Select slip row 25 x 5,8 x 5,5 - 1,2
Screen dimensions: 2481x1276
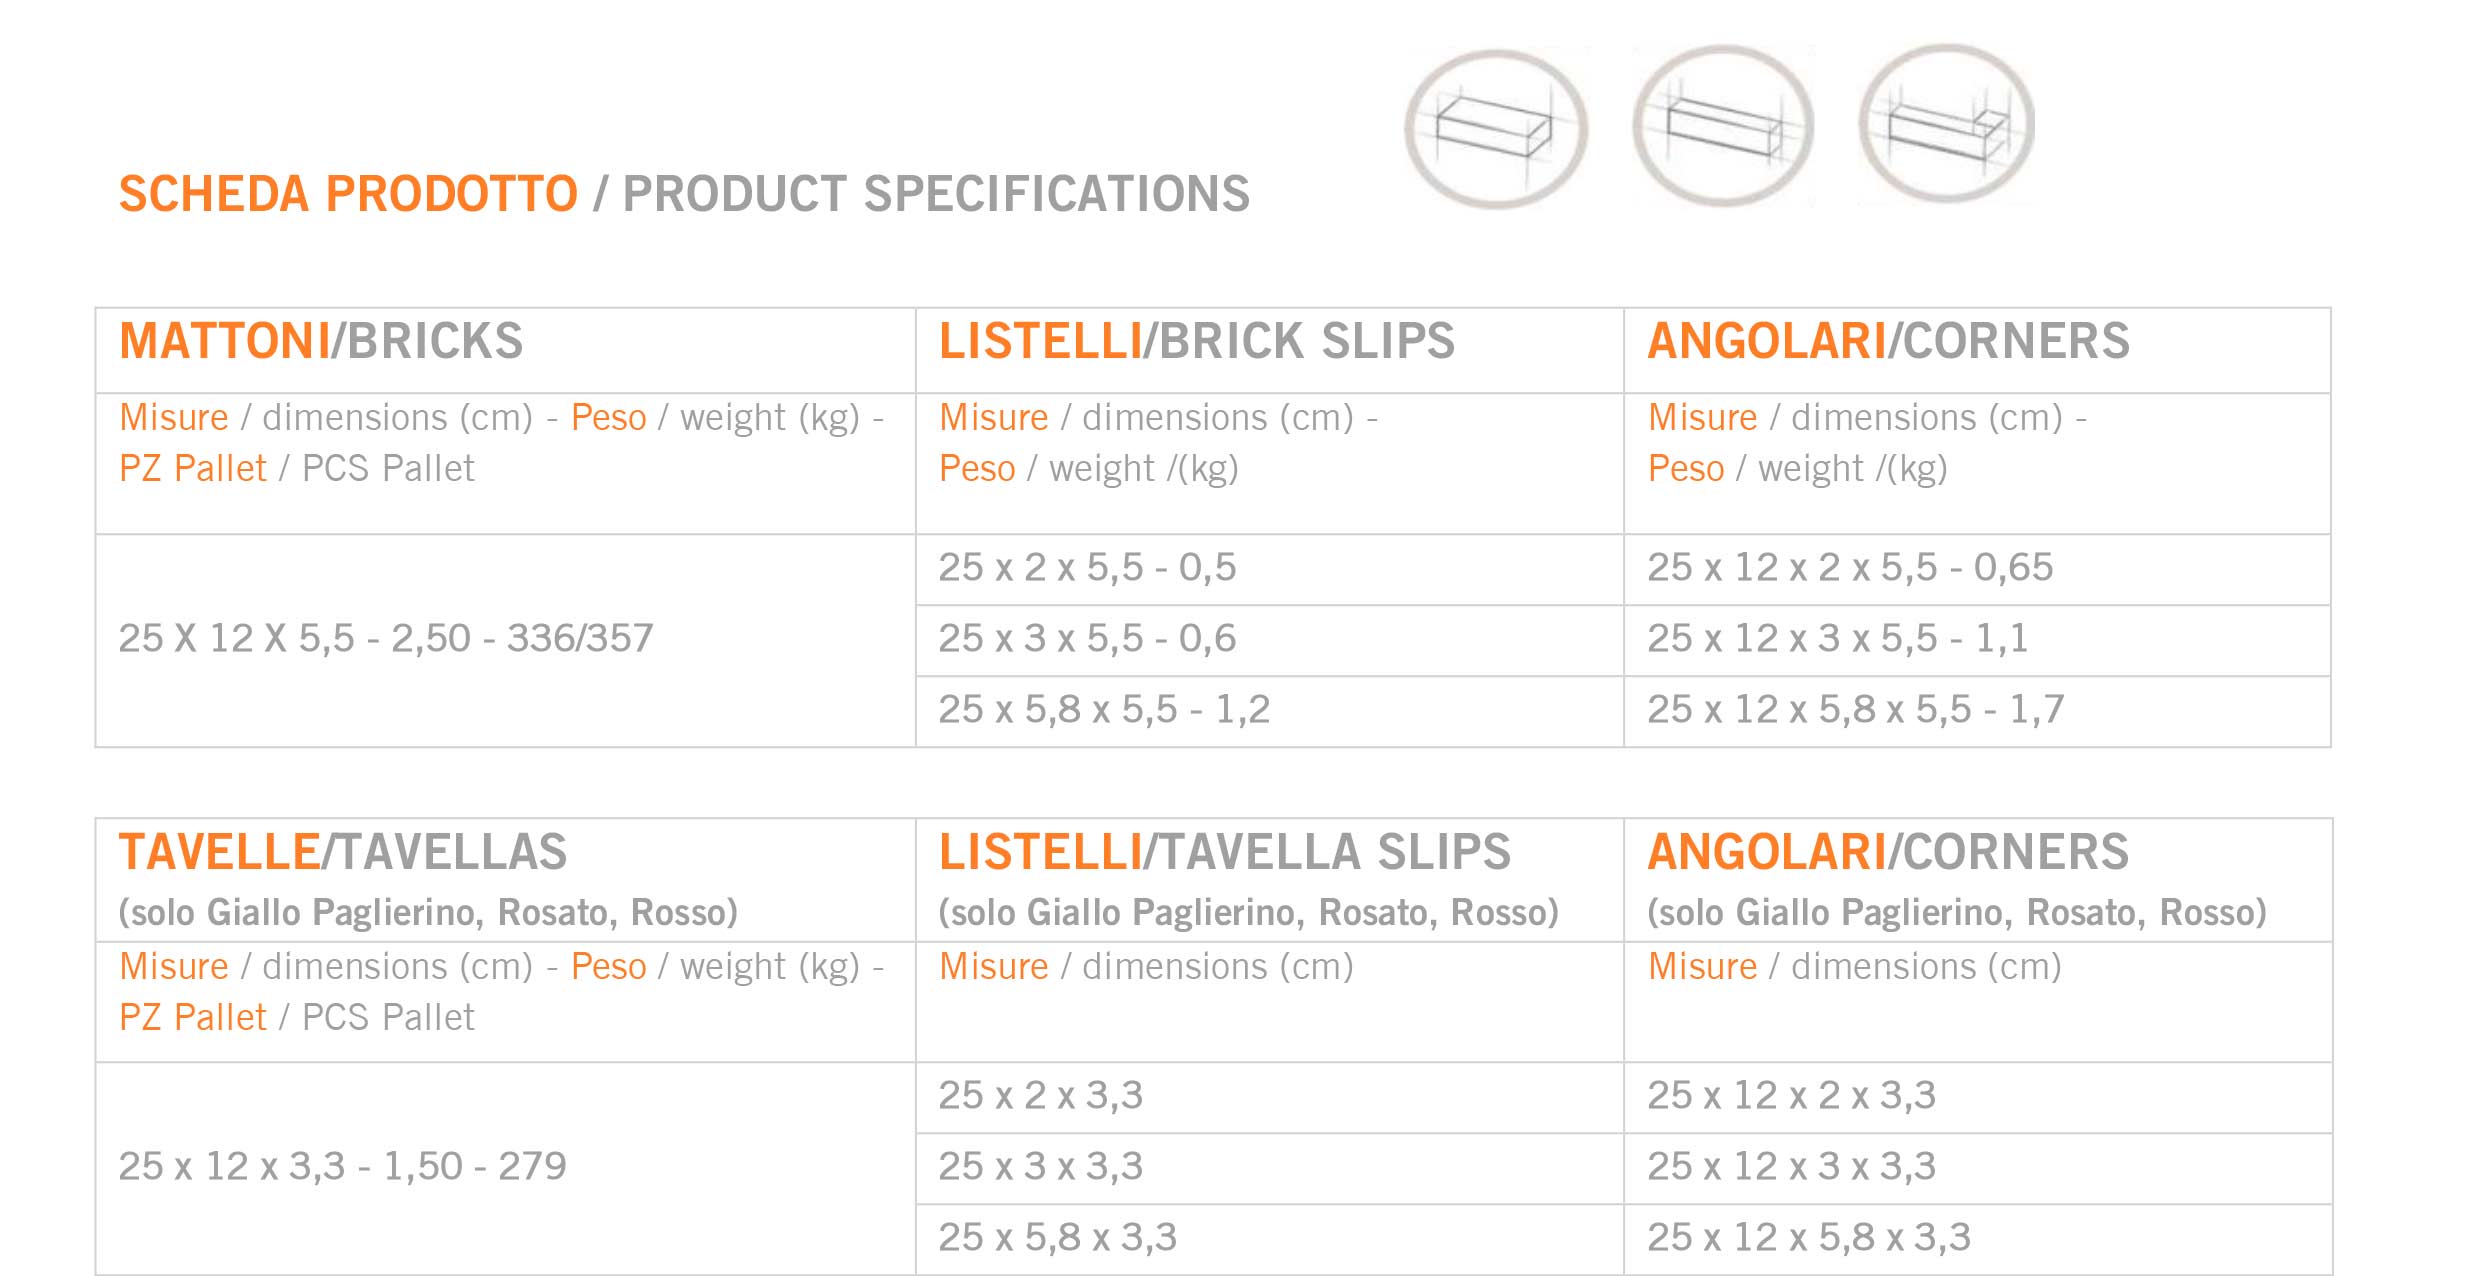pyautogui.click(x=1269, y=711)
